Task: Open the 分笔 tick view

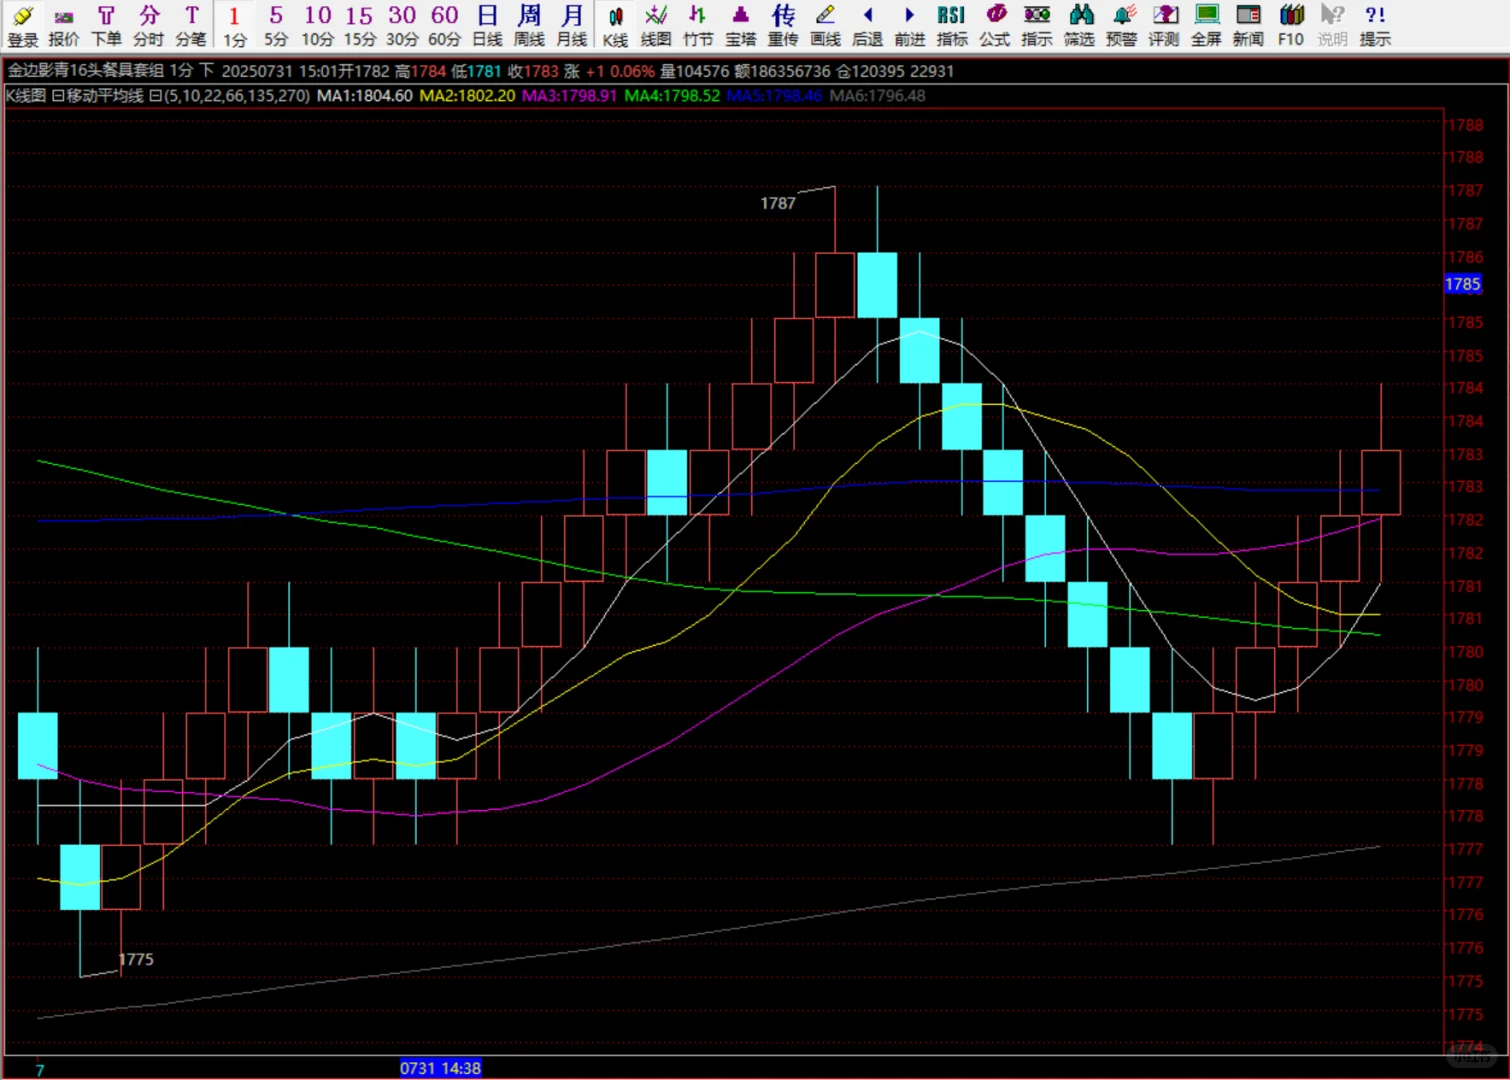Action: (x=191, y=26)
